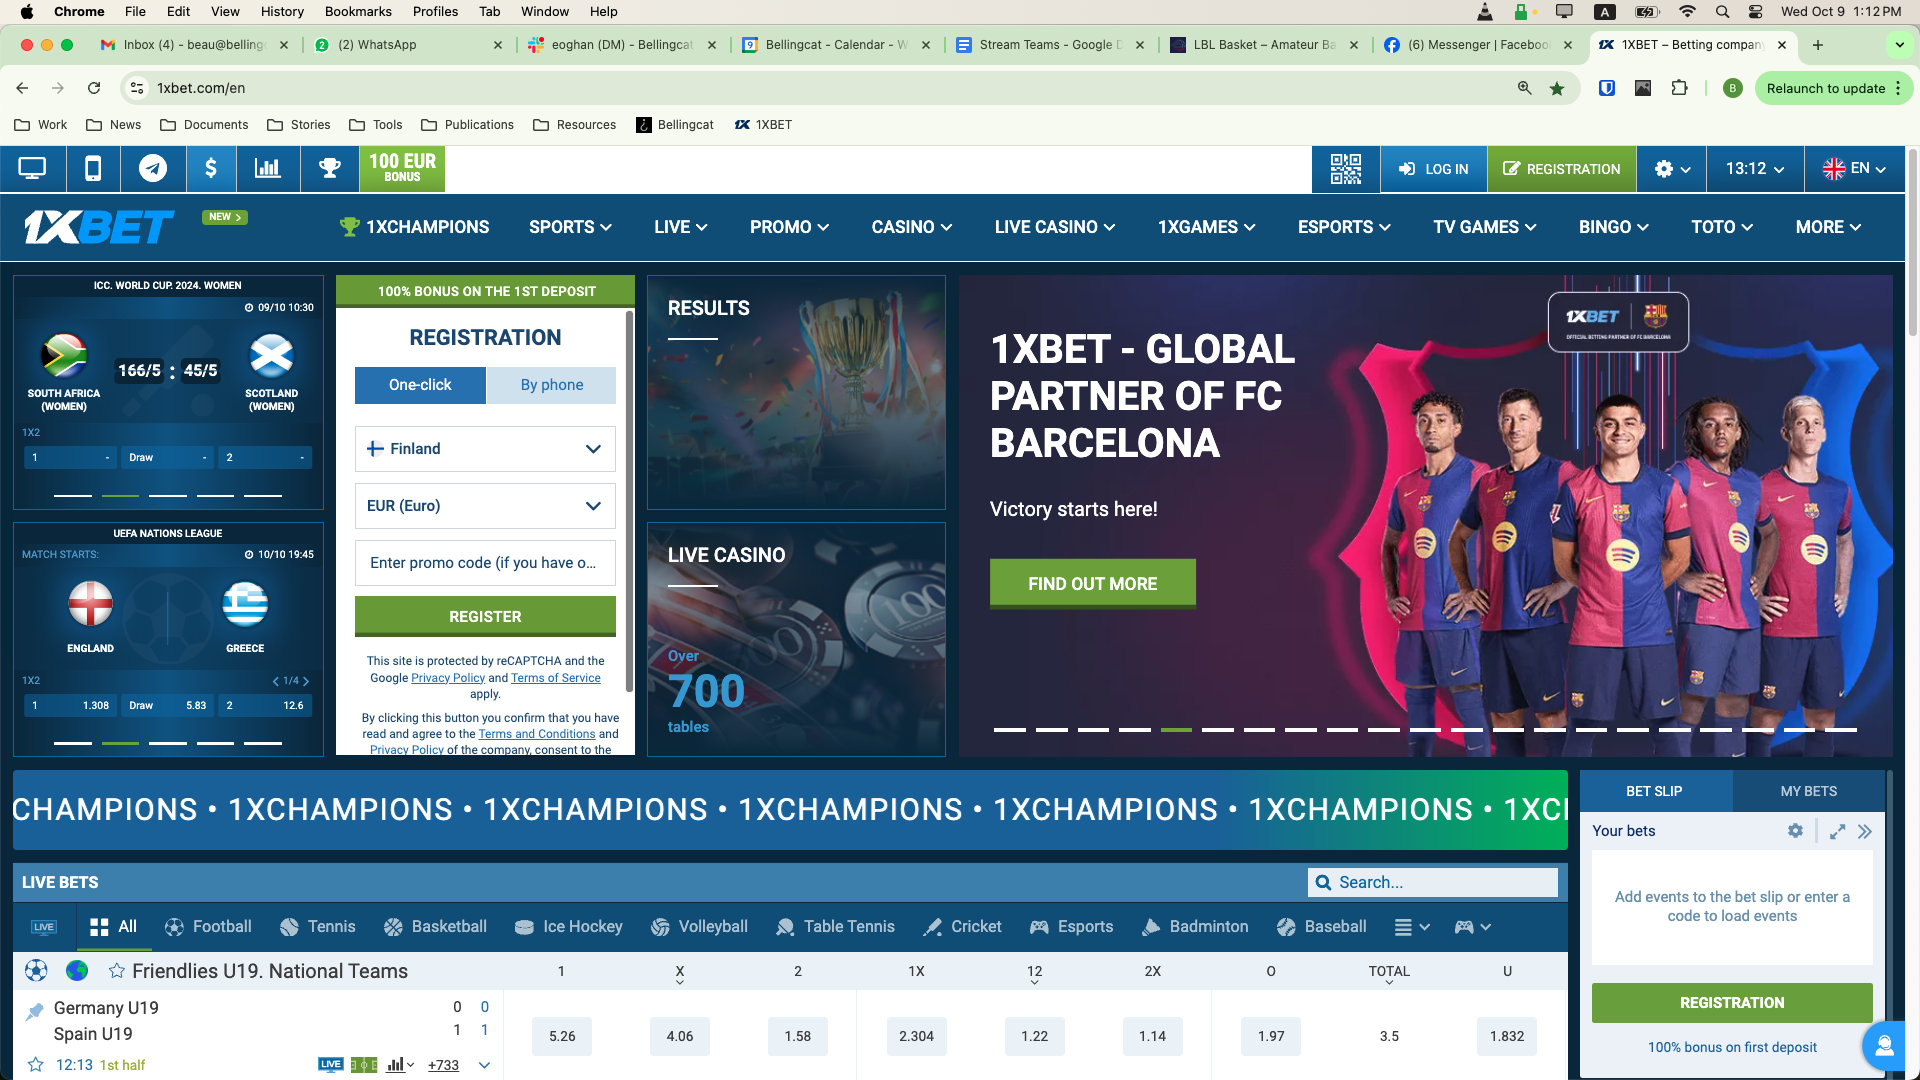Expand additional markets for Germany U19 match
The image size is (1920, 1080).
tap(484, 1065)
